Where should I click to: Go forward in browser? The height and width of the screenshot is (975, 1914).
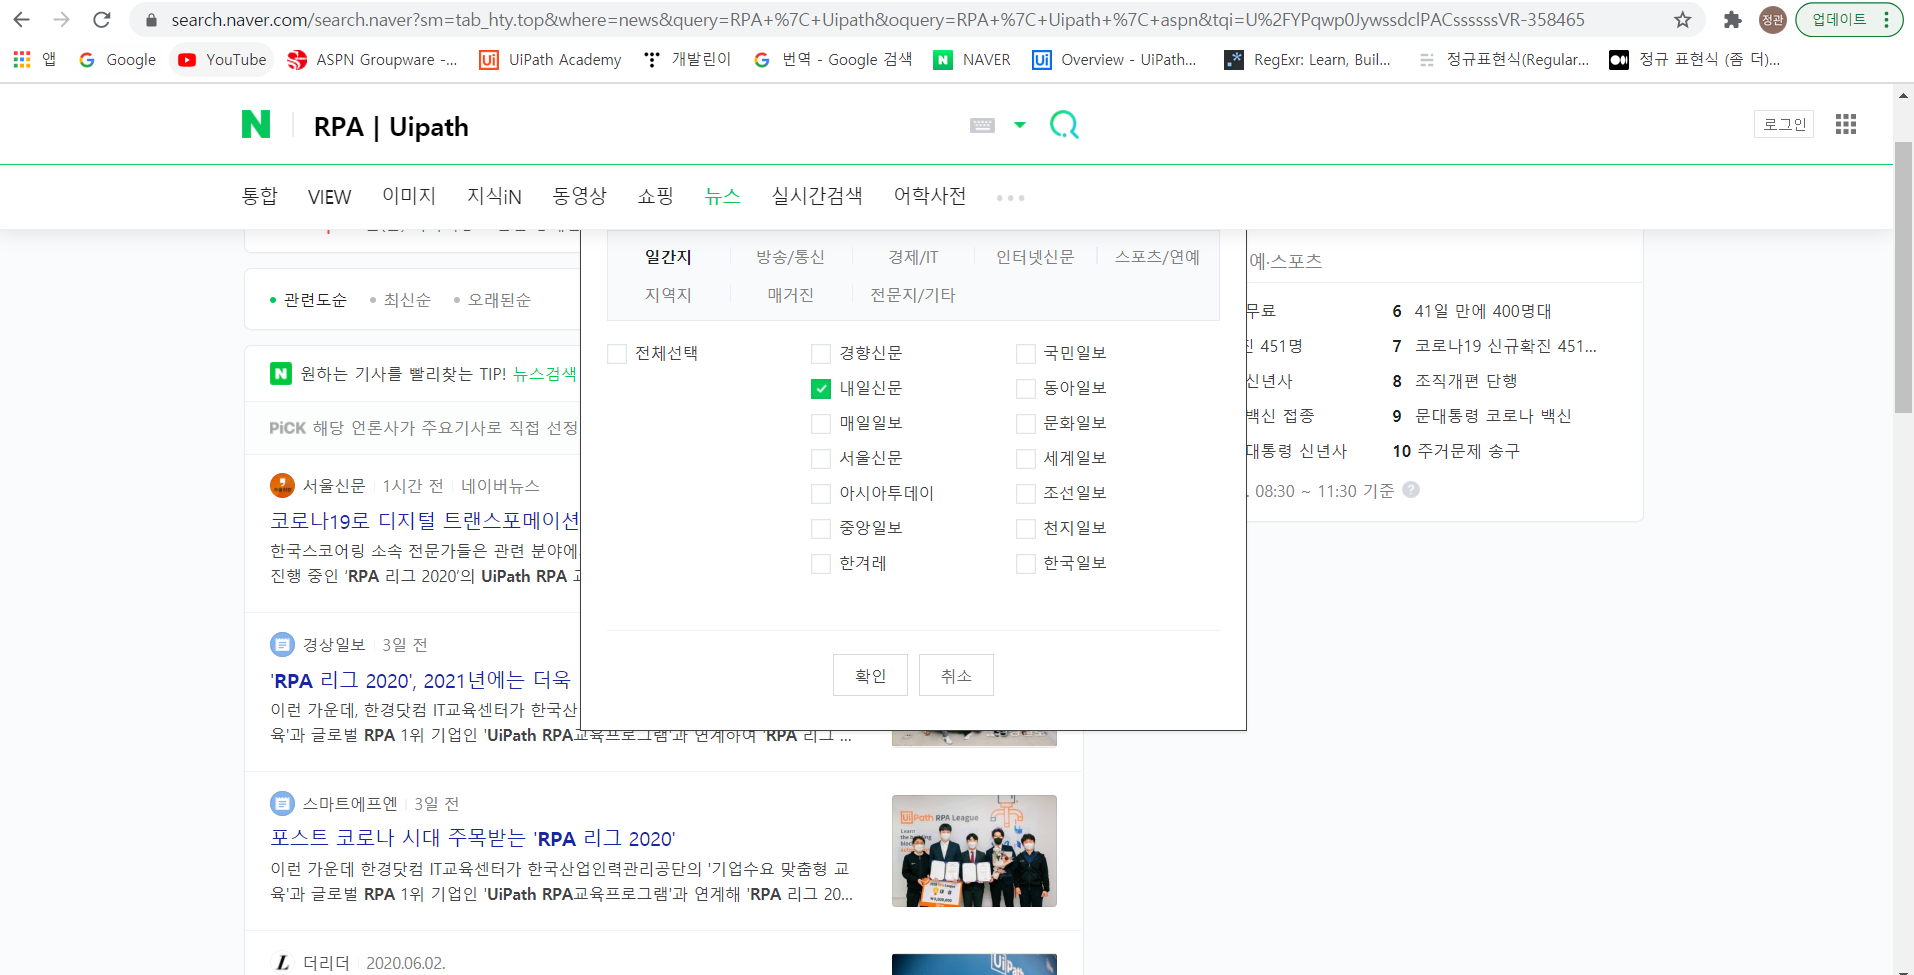pos(61,19)
